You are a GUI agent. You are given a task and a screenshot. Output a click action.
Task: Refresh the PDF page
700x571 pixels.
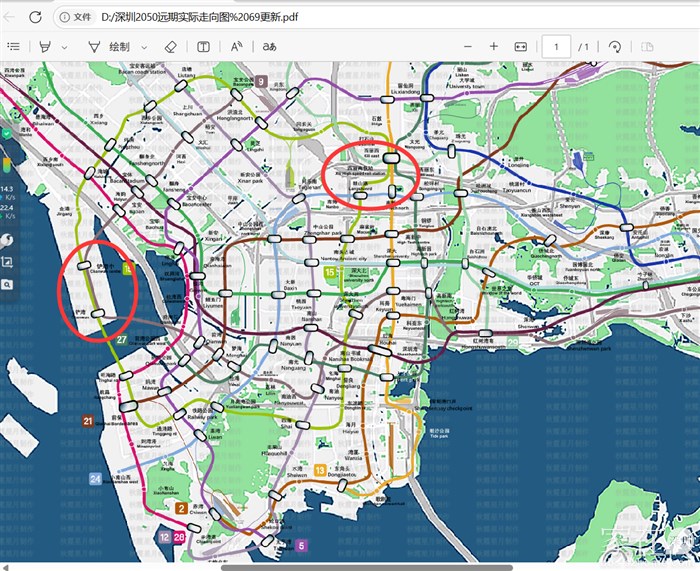pos(34,17)
